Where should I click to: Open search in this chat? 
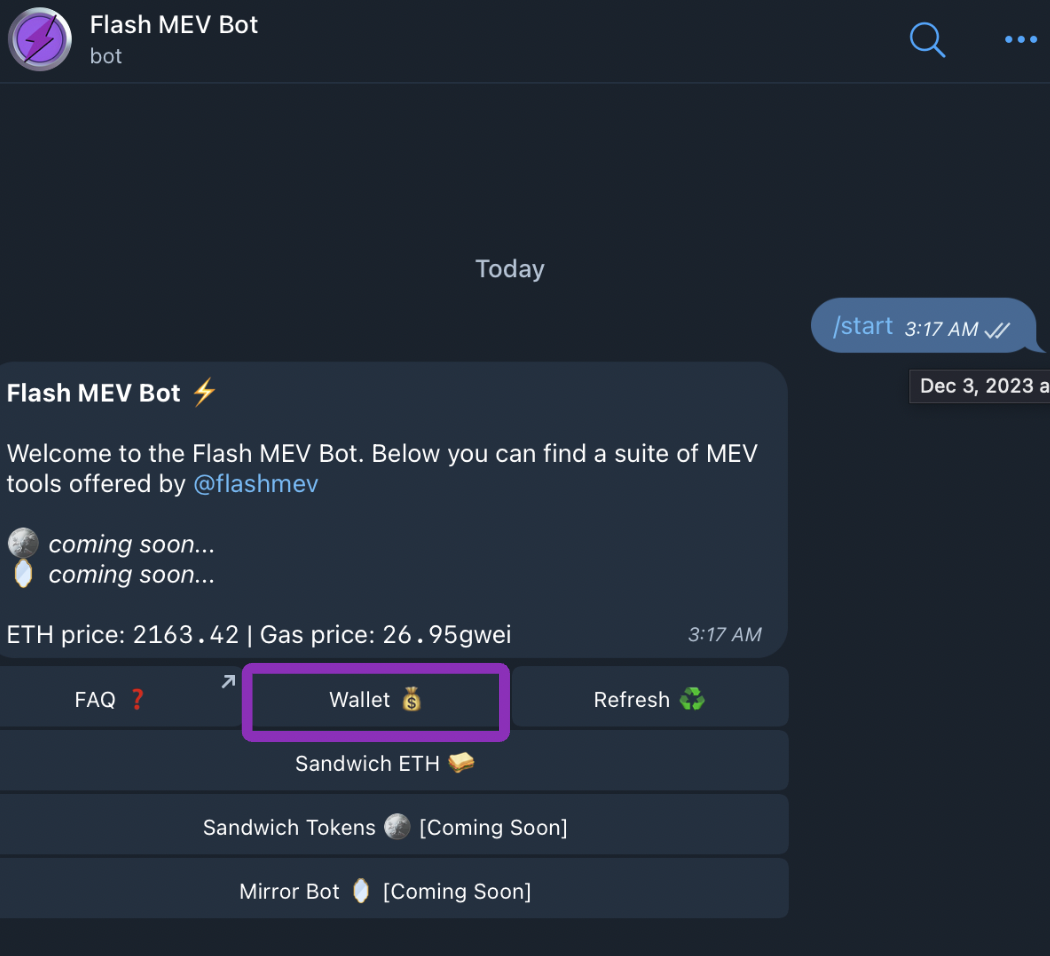[927, 40]
